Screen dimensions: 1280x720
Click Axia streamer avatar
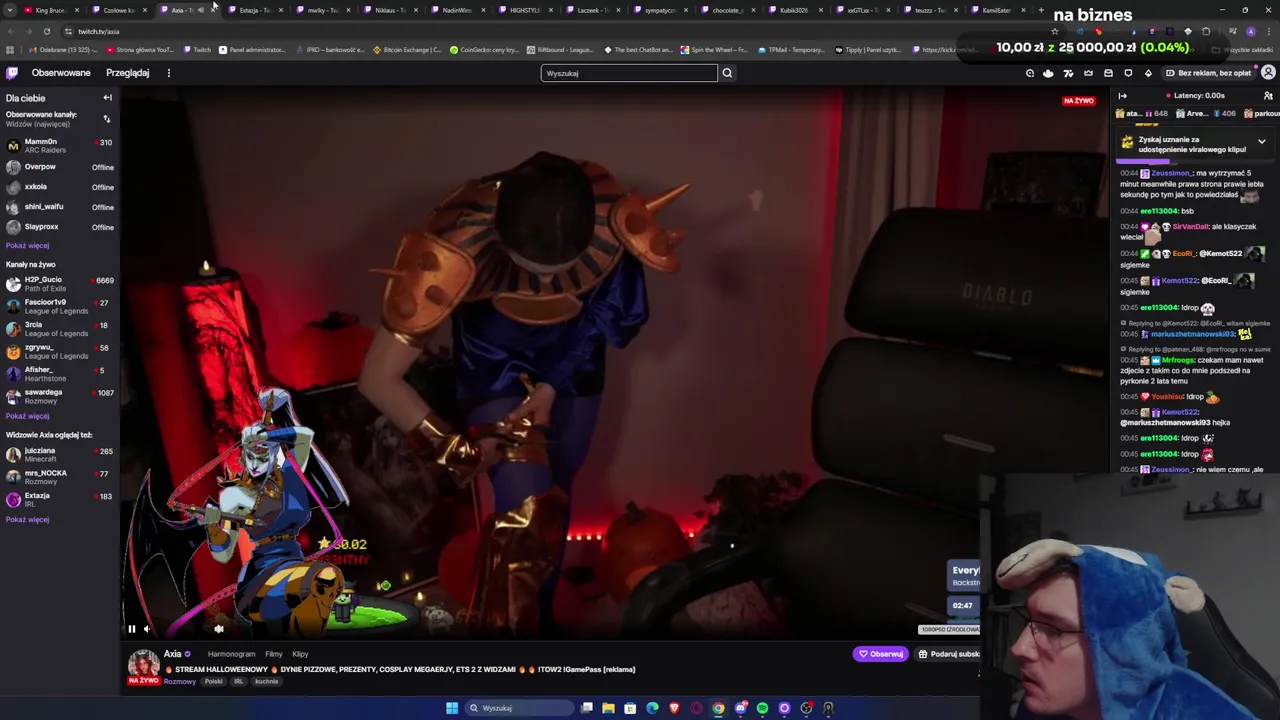(x=143, y=665)
